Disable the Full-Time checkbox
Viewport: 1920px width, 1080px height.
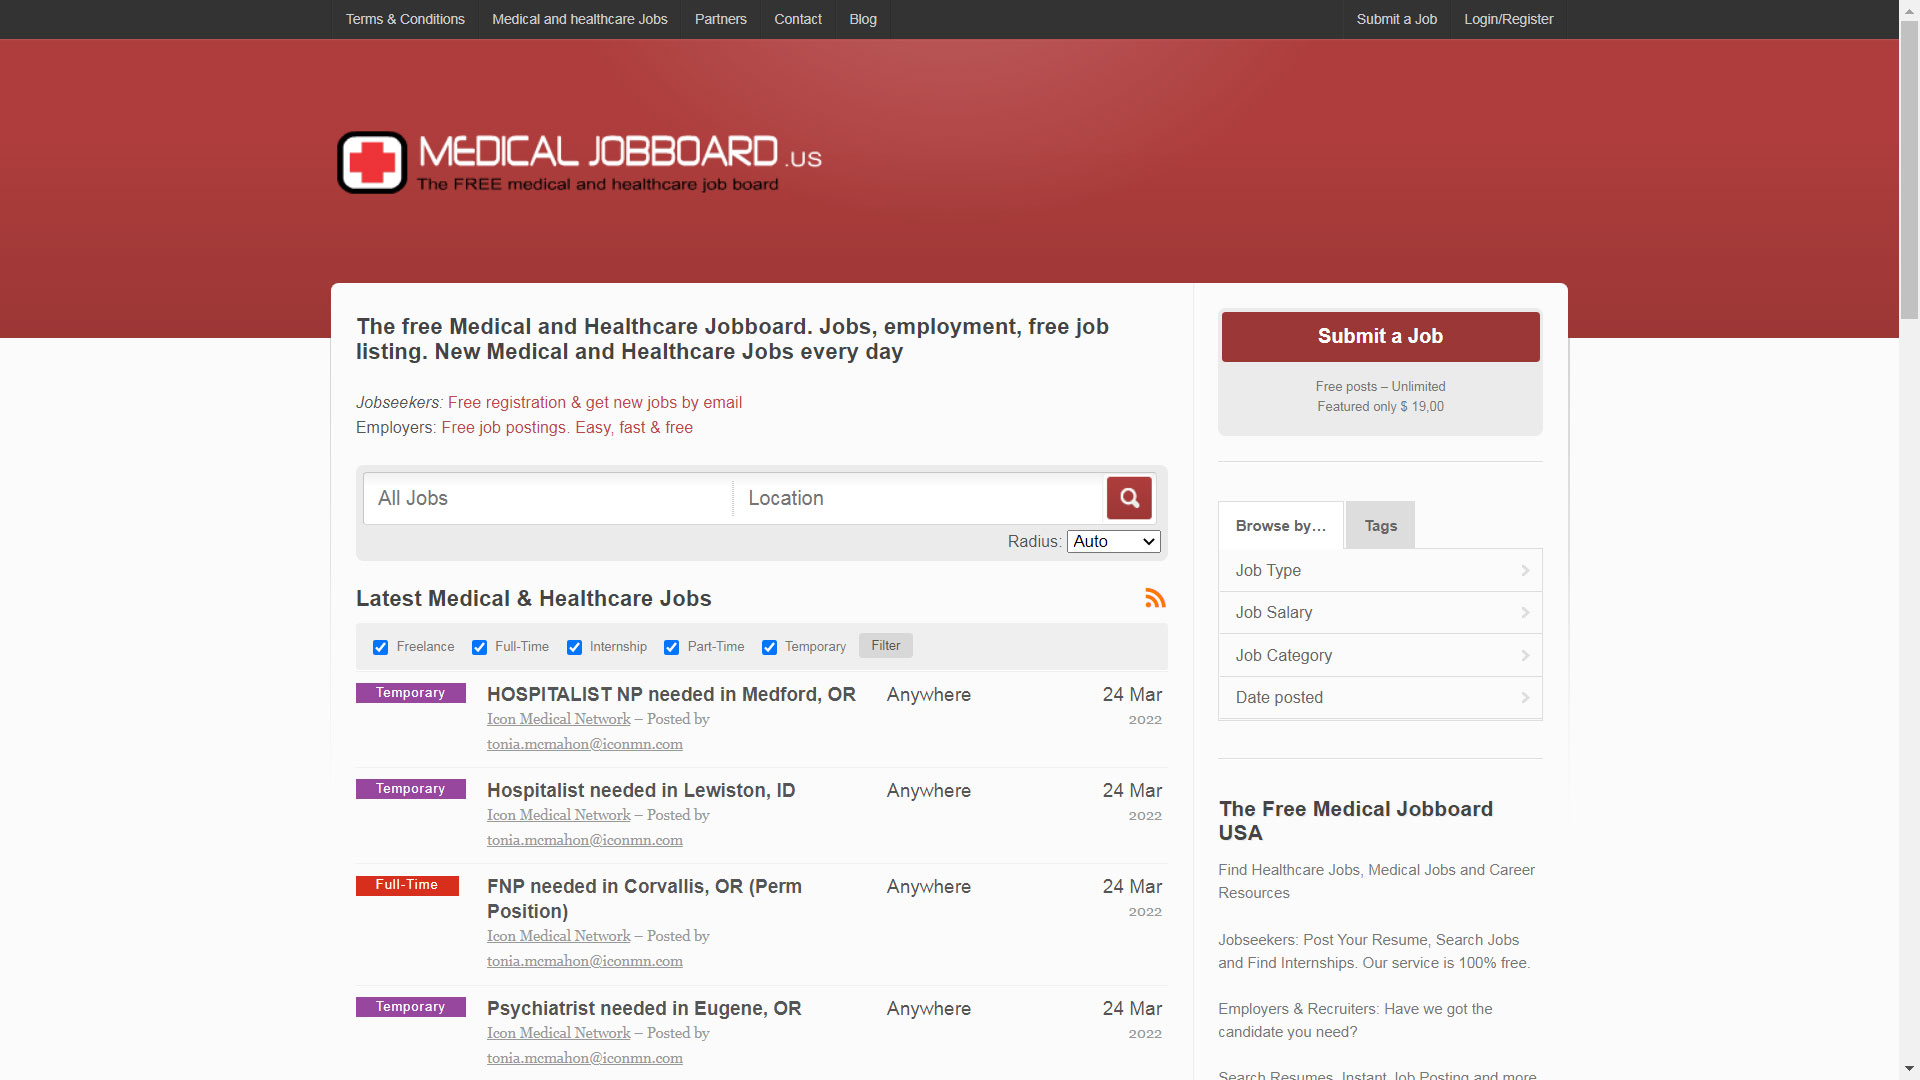click(479, 647)
